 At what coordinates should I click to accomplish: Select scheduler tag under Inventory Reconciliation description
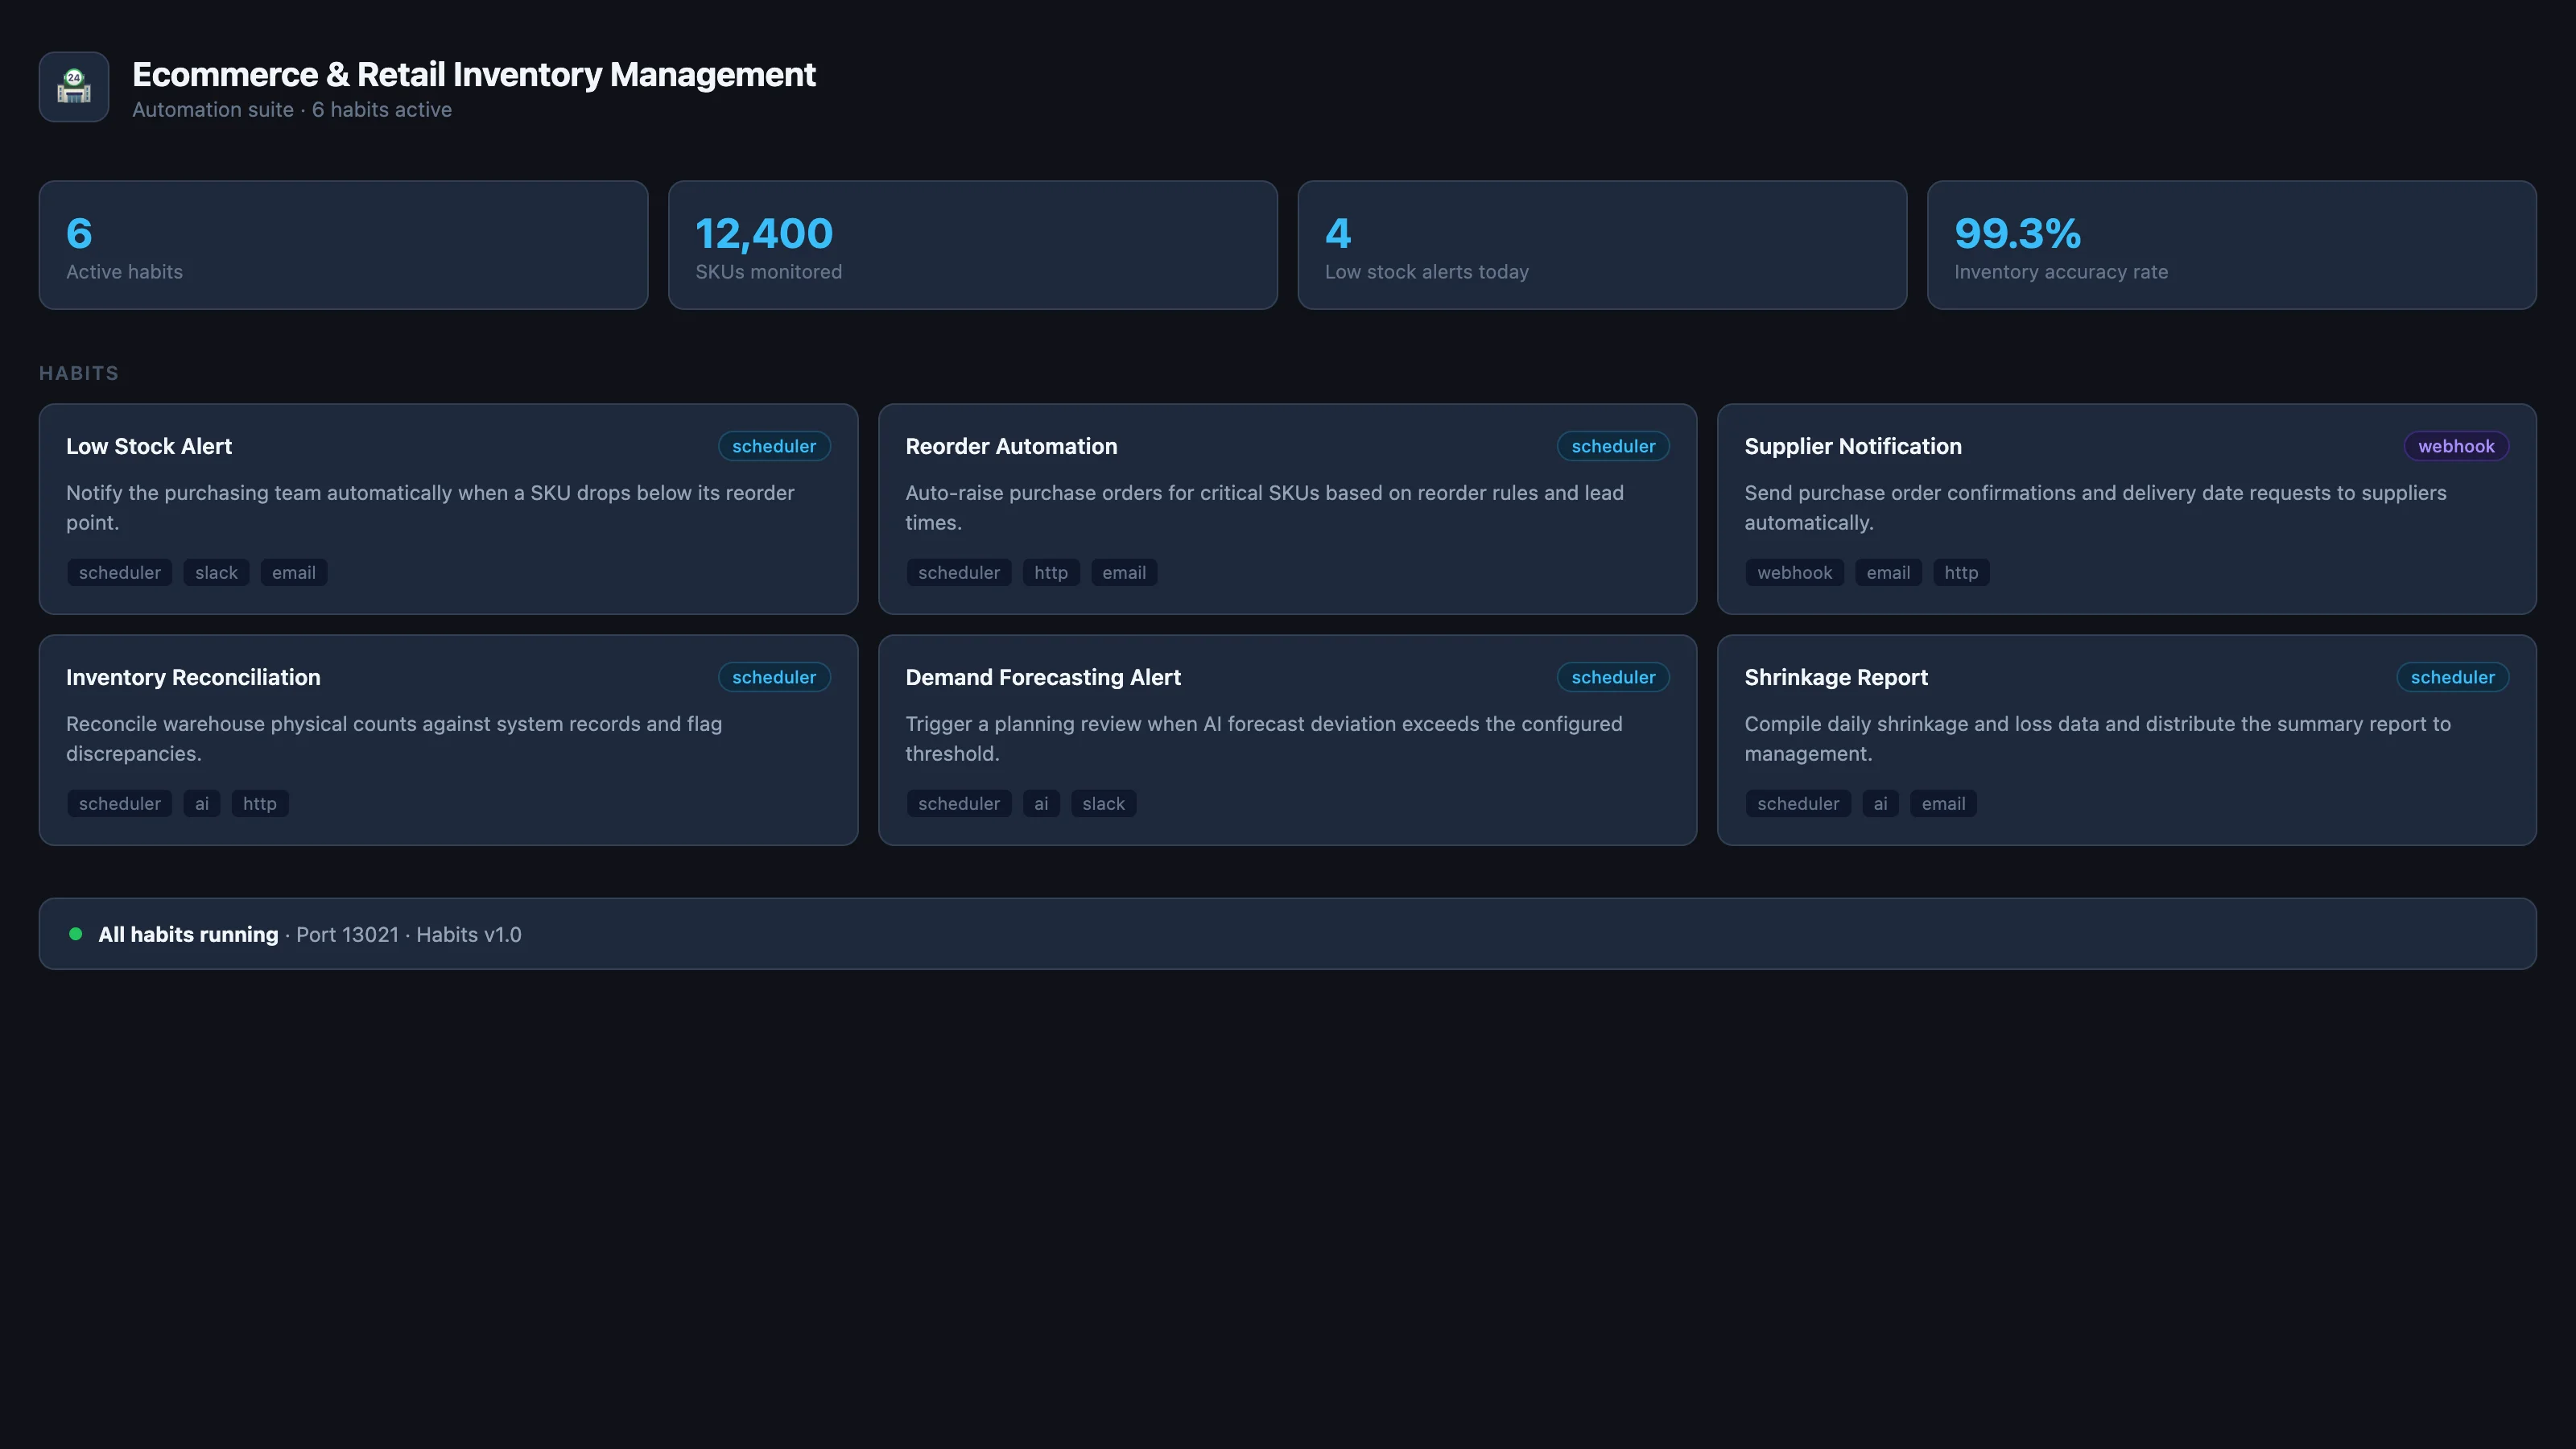click(120, 804)
